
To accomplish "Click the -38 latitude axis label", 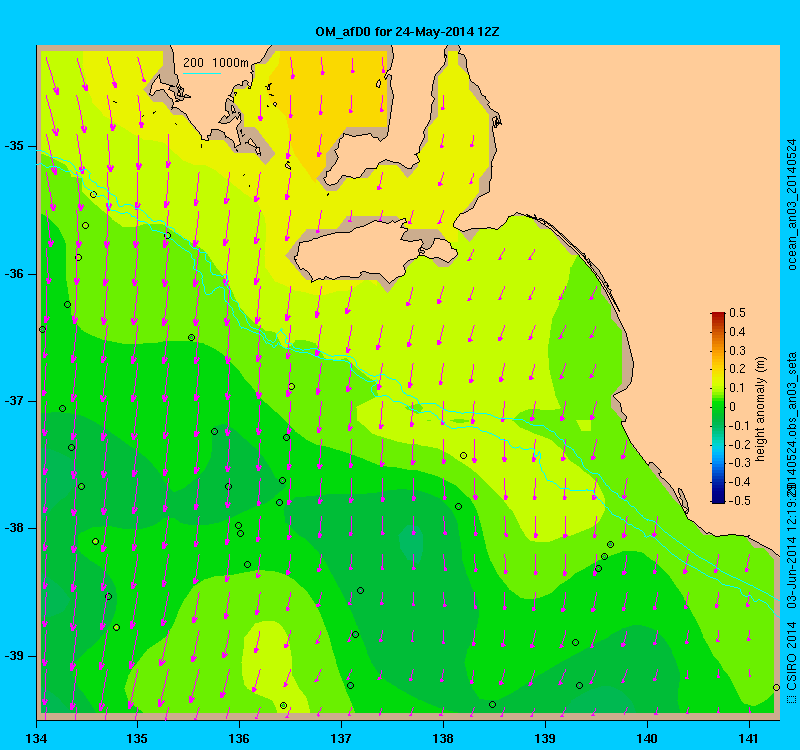I will pos(14,529).
